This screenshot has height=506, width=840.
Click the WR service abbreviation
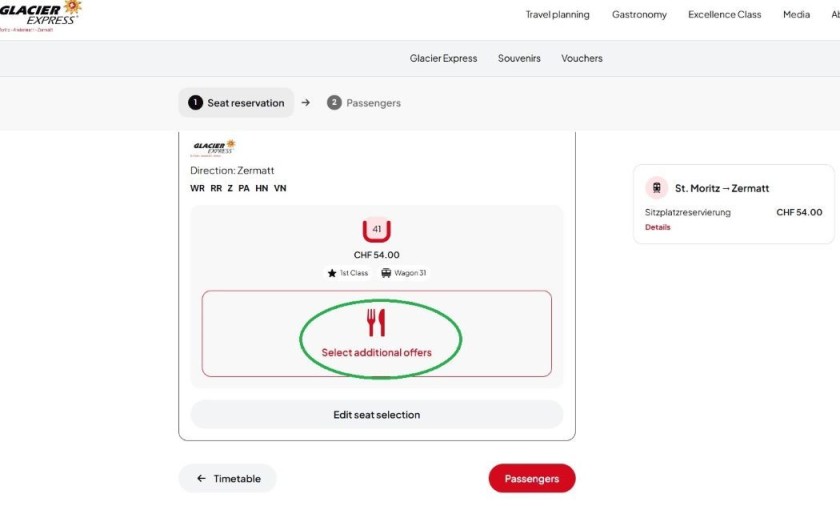click(x=197, y=188)
